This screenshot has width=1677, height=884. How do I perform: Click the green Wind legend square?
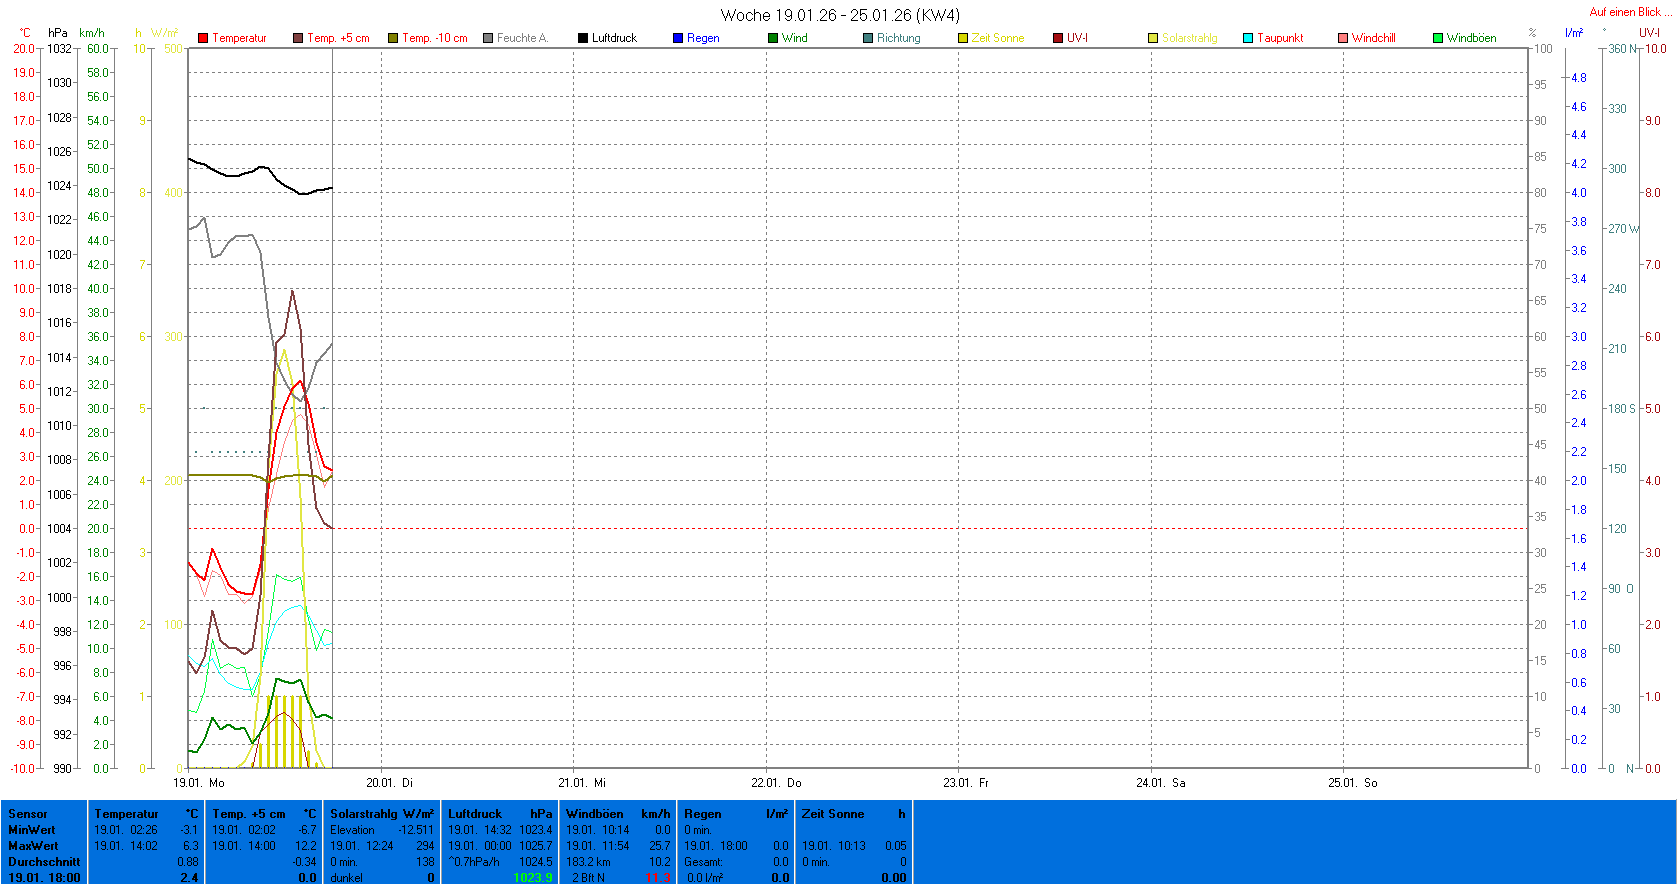coord(773,38)
